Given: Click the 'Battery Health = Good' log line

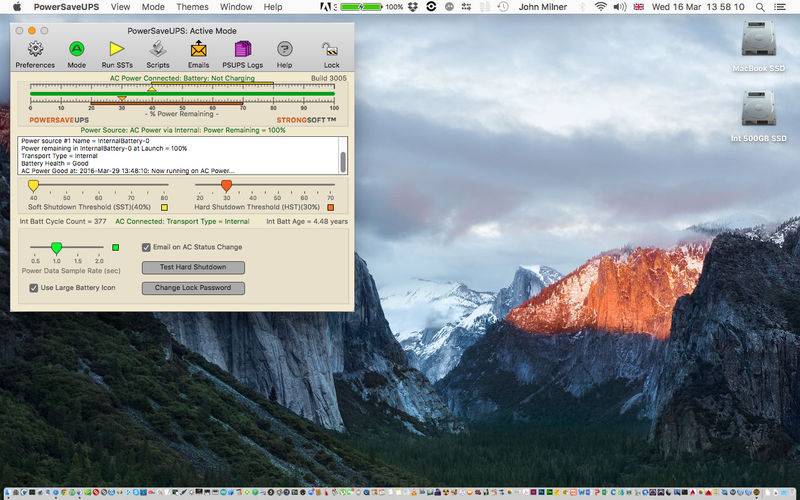Looking at the screenshot, I should click(x=55, y=163).
